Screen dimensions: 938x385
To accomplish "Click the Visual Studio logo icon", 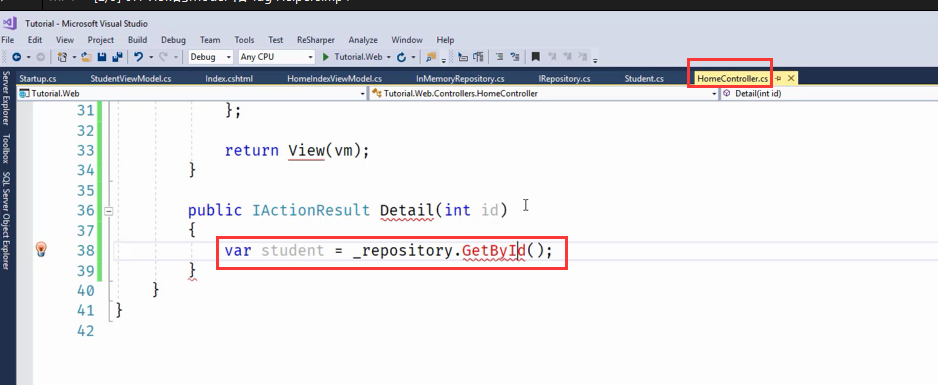I will coord(9,23).
